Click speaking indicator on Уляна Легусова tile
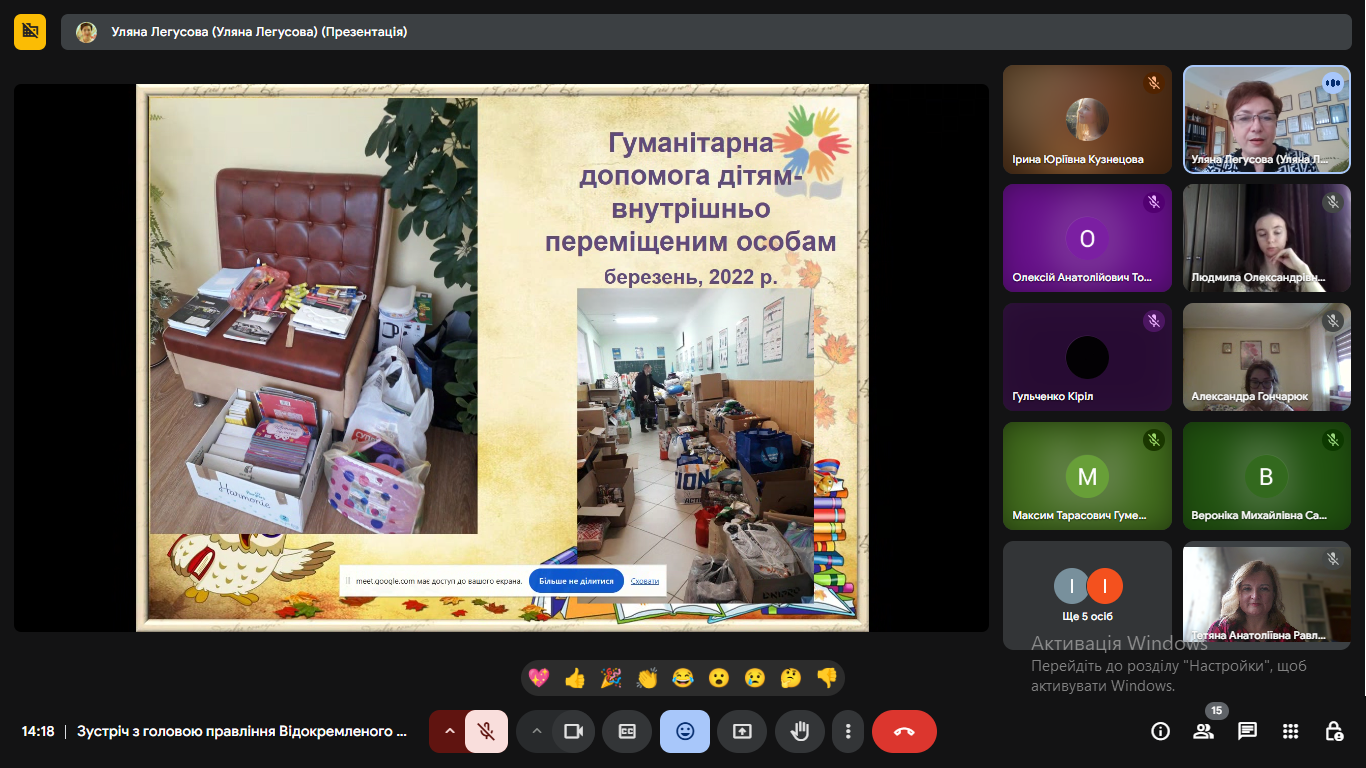The width and height of the screenshot is (1366, 768). click(1332, 83)
